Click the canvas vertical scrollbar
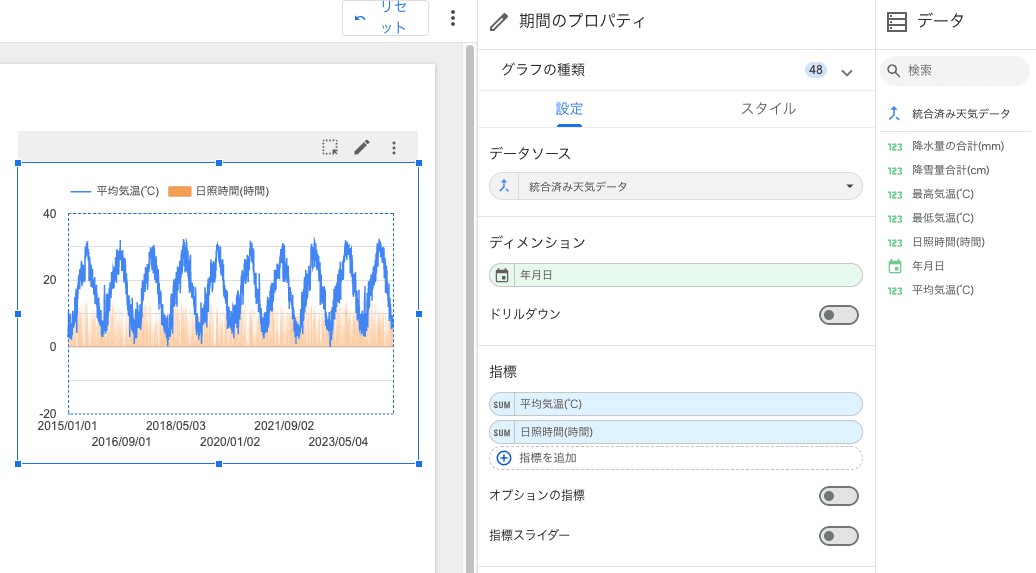This screenshot has width=1036, height=573. tap(470, 300)
